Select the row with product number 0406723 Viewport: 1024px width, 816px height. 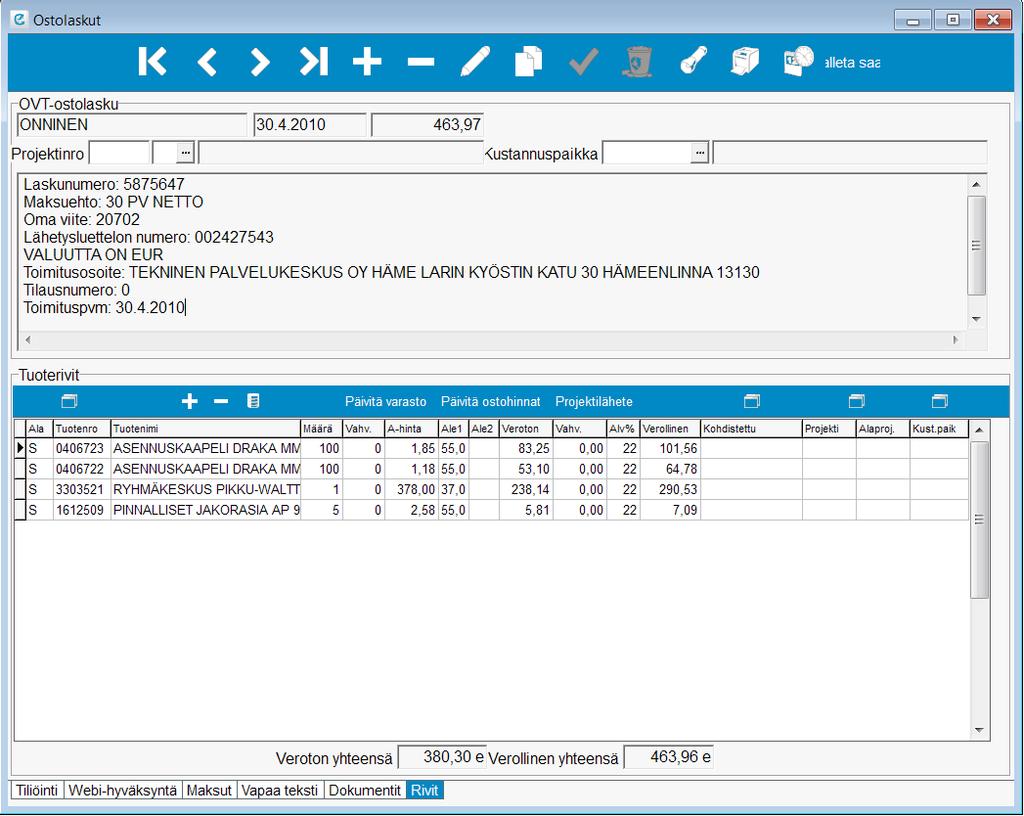(x=491, y=448)
